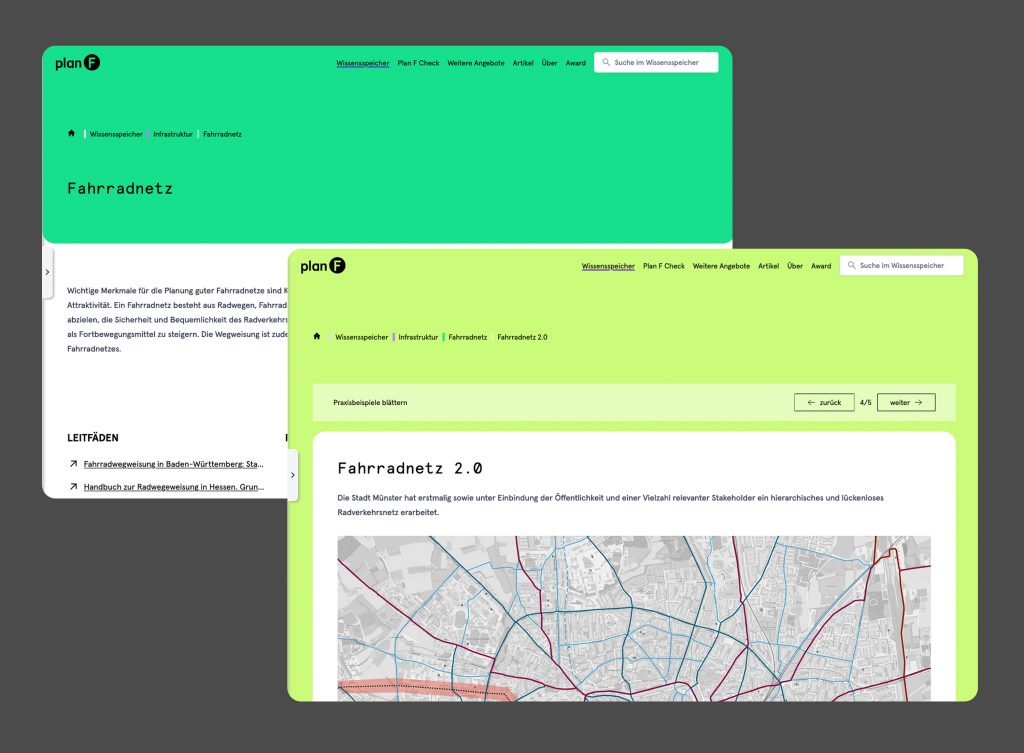Click the plan F logo in the green header

click(x=77, y=63)
